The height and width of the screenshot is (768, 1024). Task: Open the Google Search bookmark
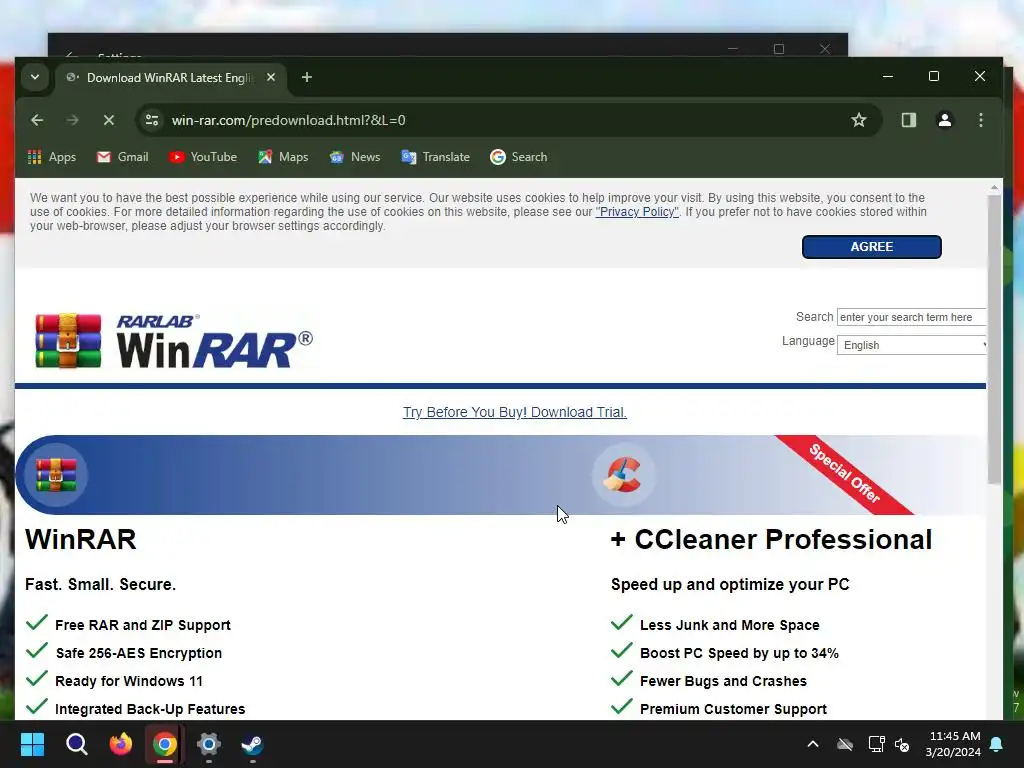(519, 157)
